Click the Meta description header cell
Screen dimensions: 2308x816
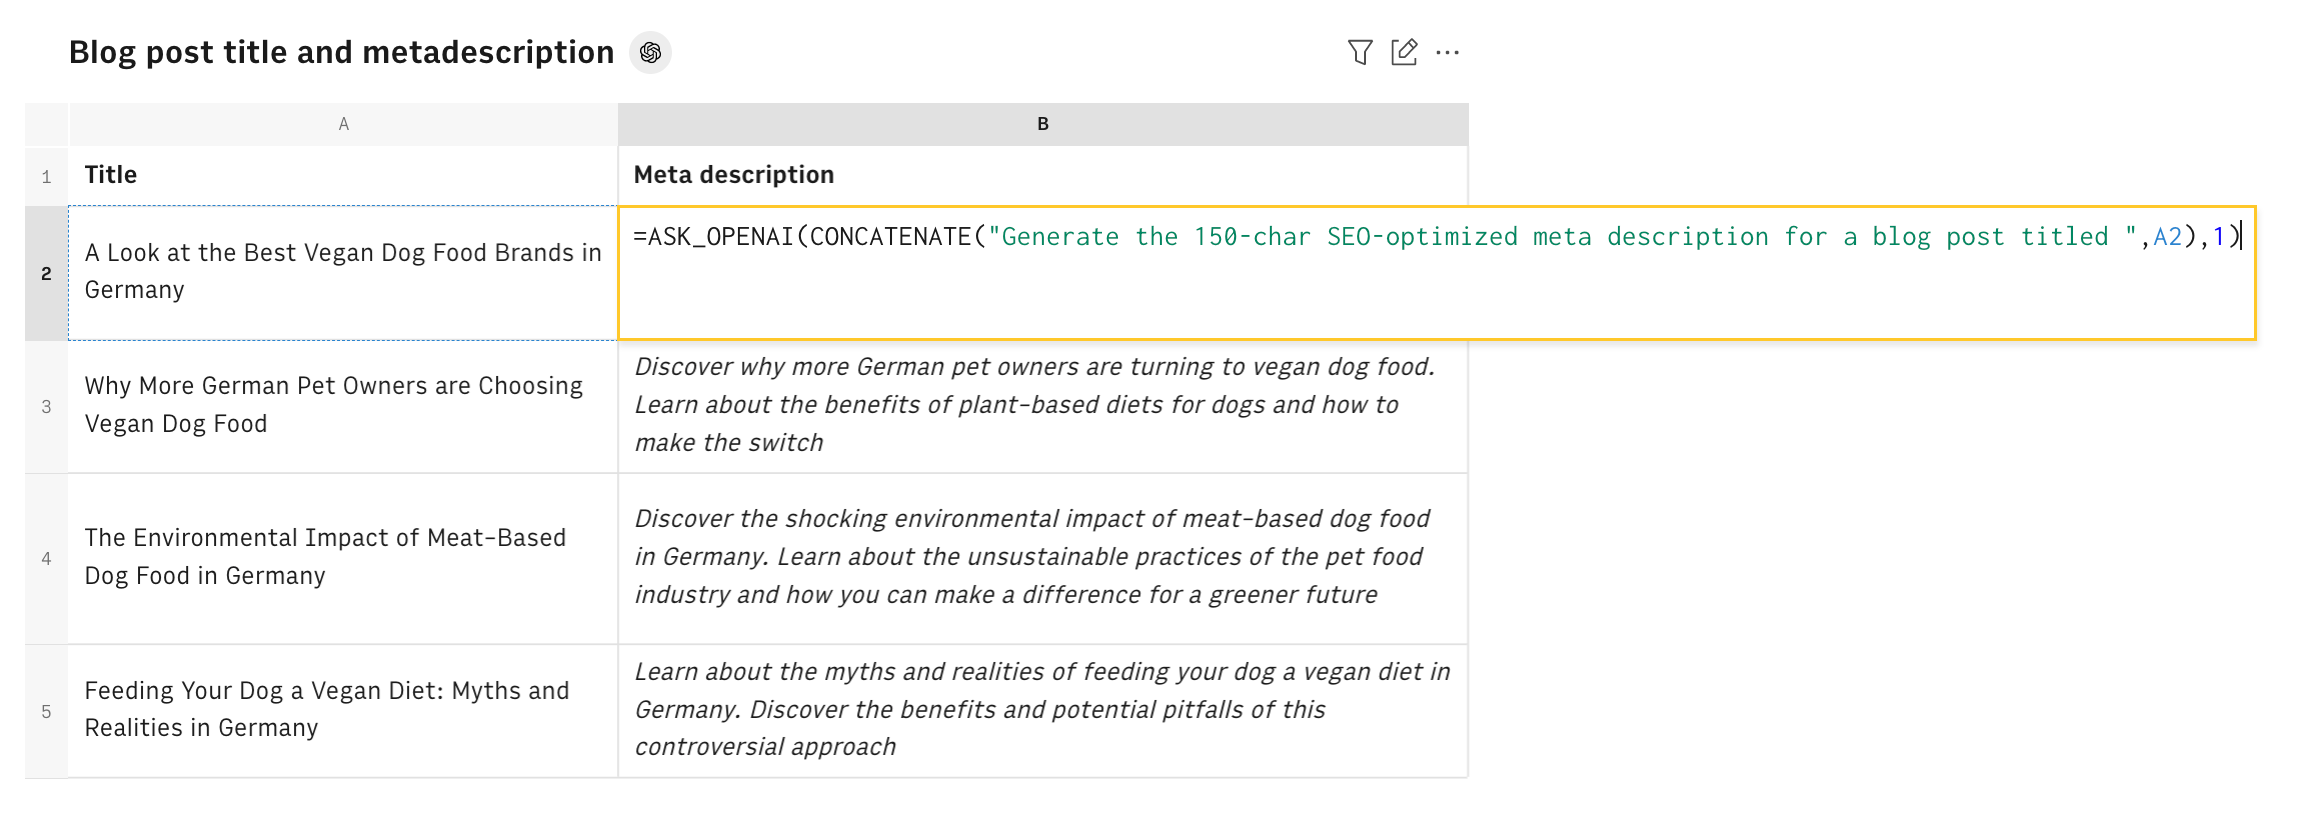pos(1043,176)
